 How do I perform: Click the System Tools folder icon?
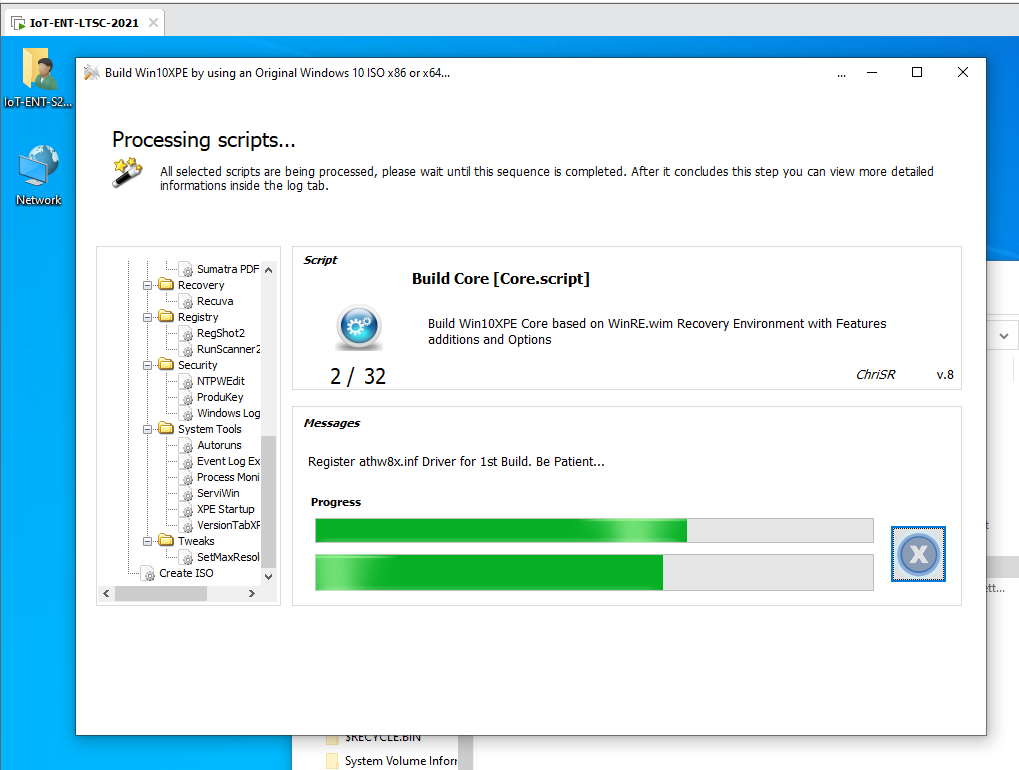[x=166, y=429]
